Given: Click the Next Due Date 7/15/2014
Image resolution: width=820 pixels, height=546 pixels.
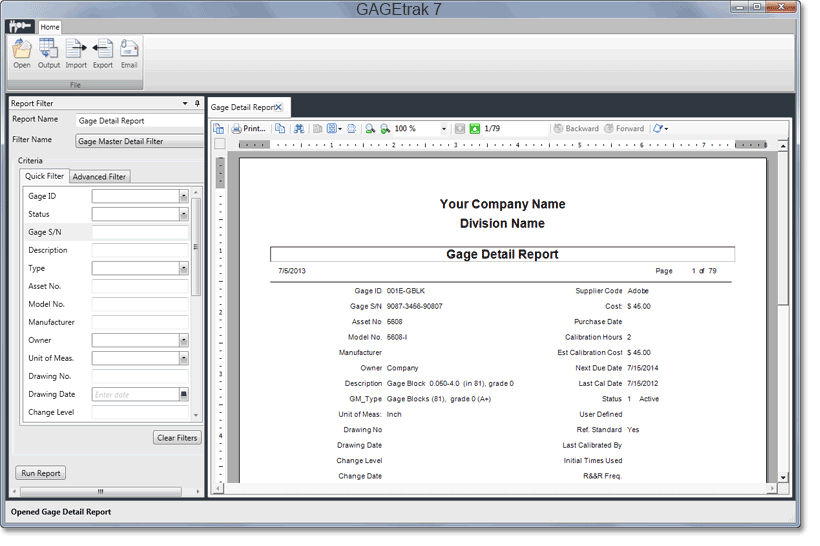Looking at the screenshot, I should [642, 368].
